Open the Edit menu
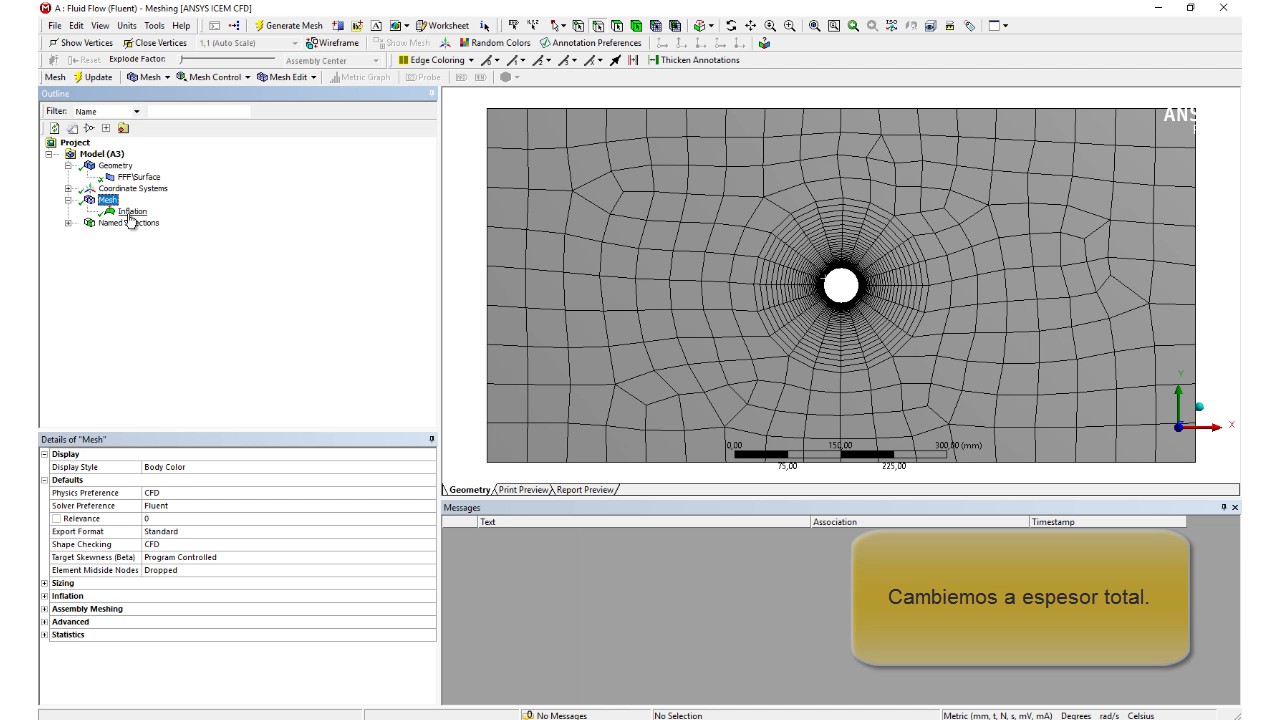Viewport: 1280px width, 720px height. click(76, 26)
